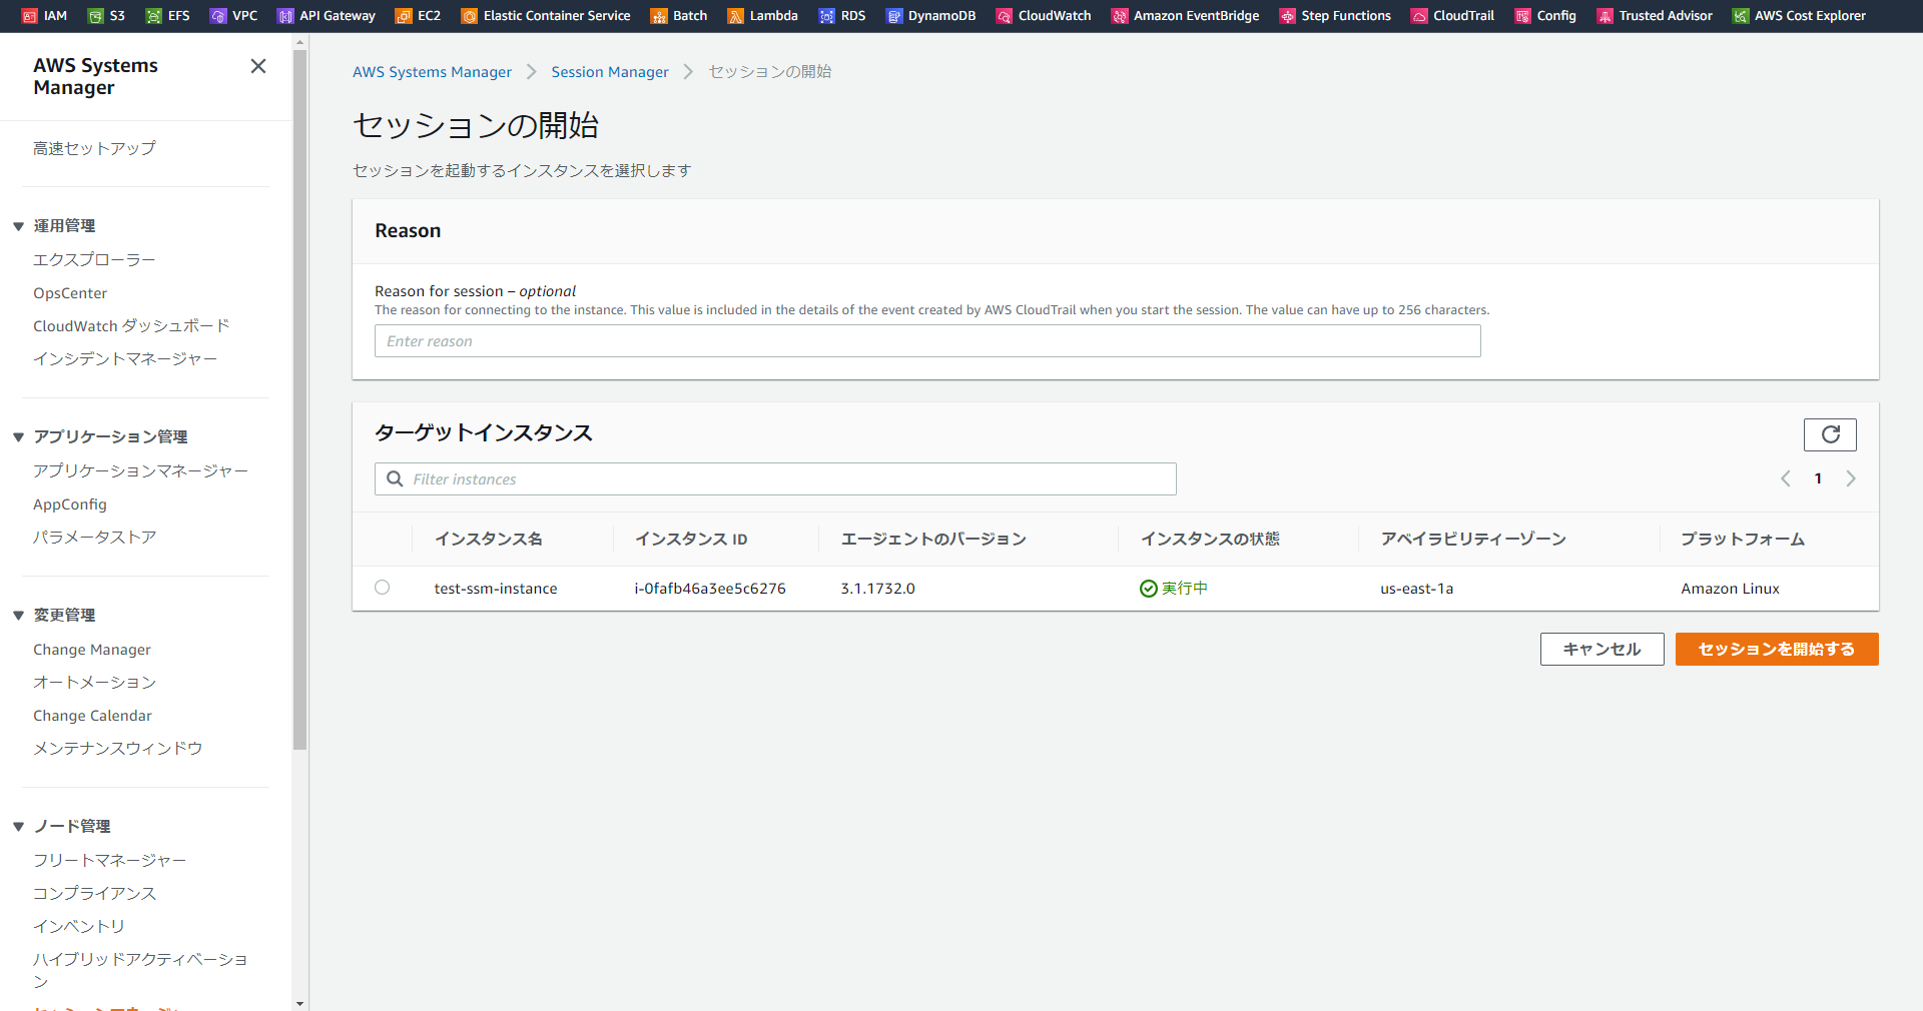Open the Lambda bookmark

pyautogui.click(x=762, y=15)
